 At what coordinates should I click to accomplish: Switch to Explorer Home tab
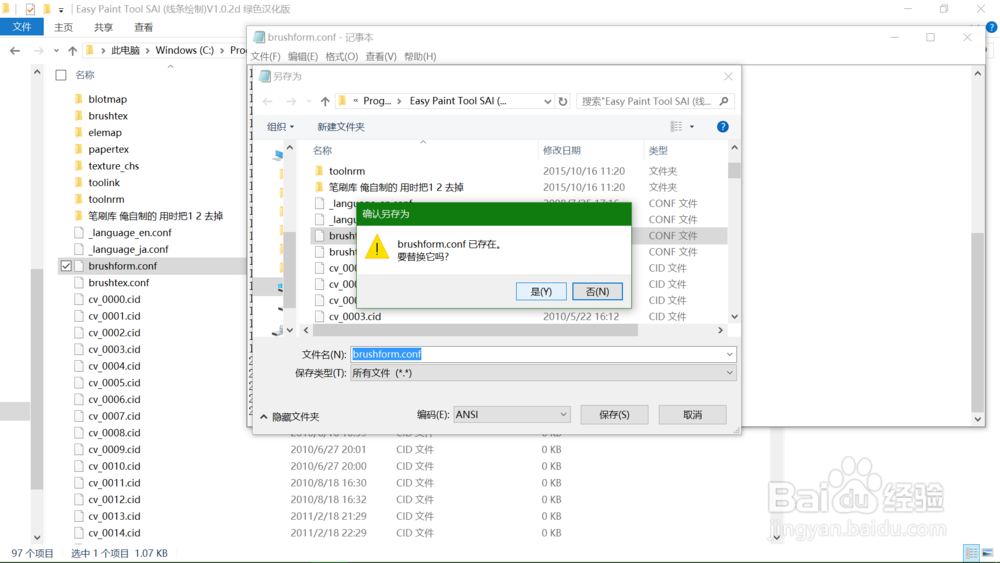pyautogui.click(x=63, y=27)
